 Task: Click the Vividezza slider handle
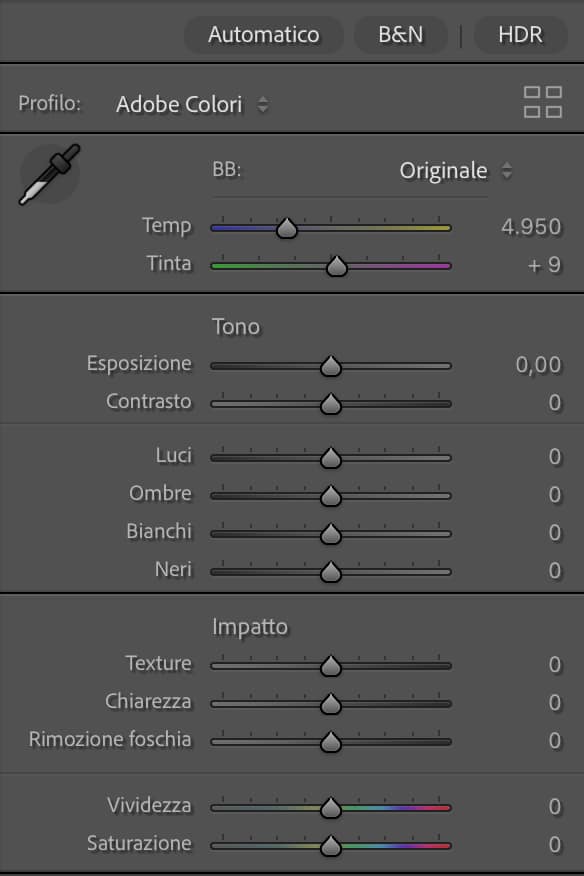click(332, 805)
